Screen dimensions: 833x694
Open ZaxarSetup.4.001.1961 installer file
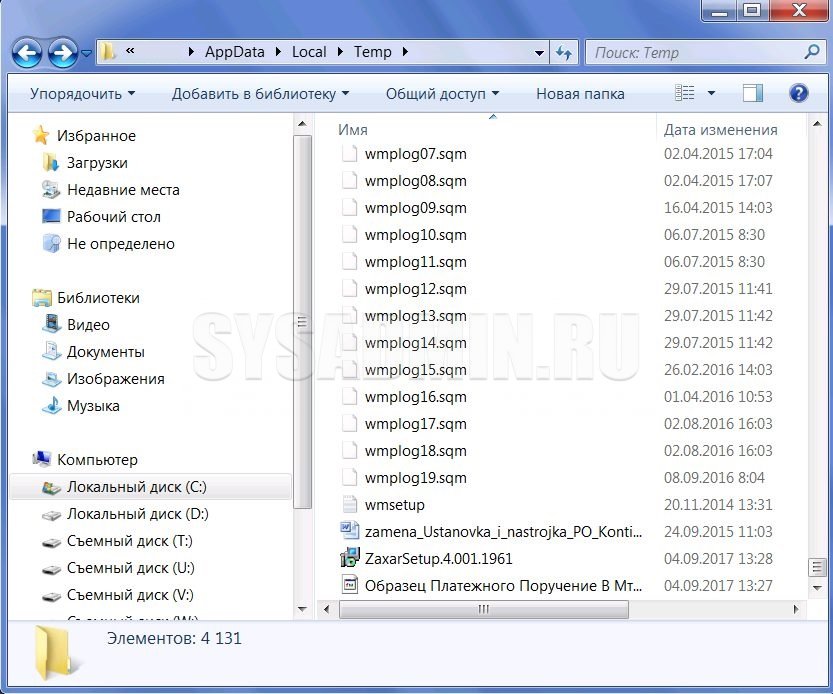[438, 558]
